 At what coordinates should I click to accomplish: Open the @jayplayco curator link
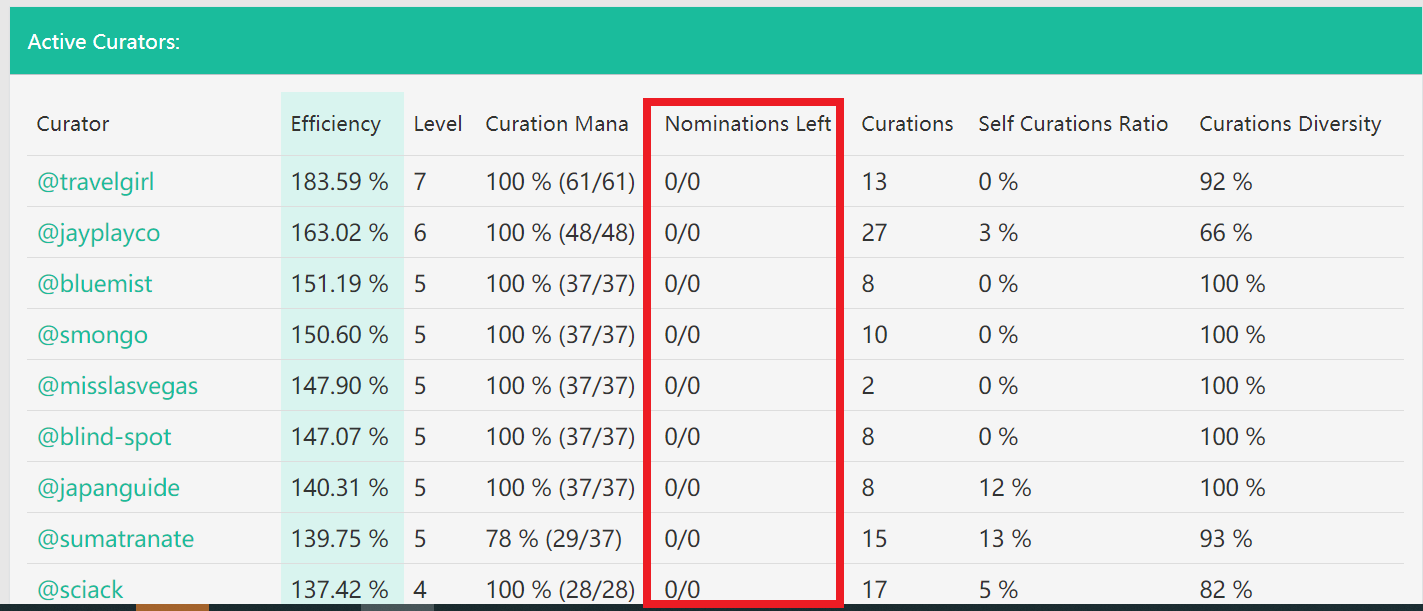pos(99,233)
